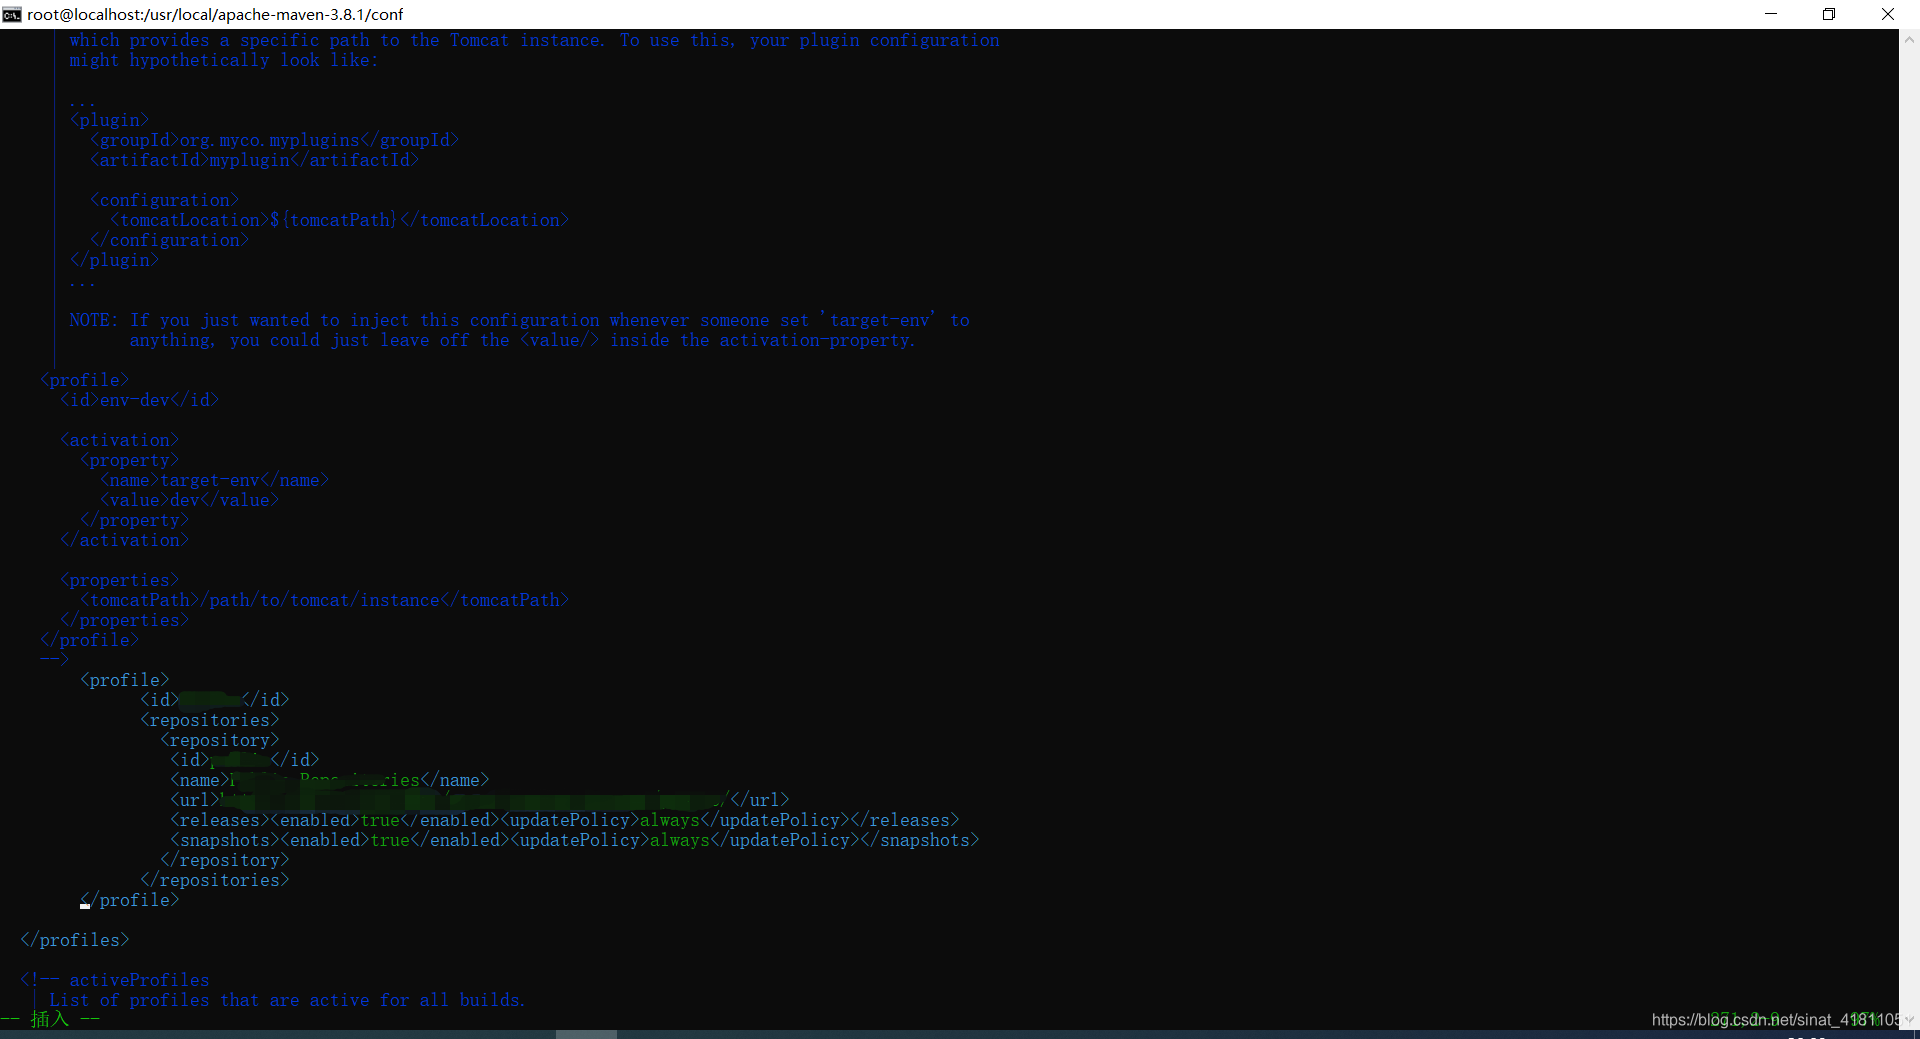Click the <url> line in repository
1920x1039 pixels.
tap(479, 800)
